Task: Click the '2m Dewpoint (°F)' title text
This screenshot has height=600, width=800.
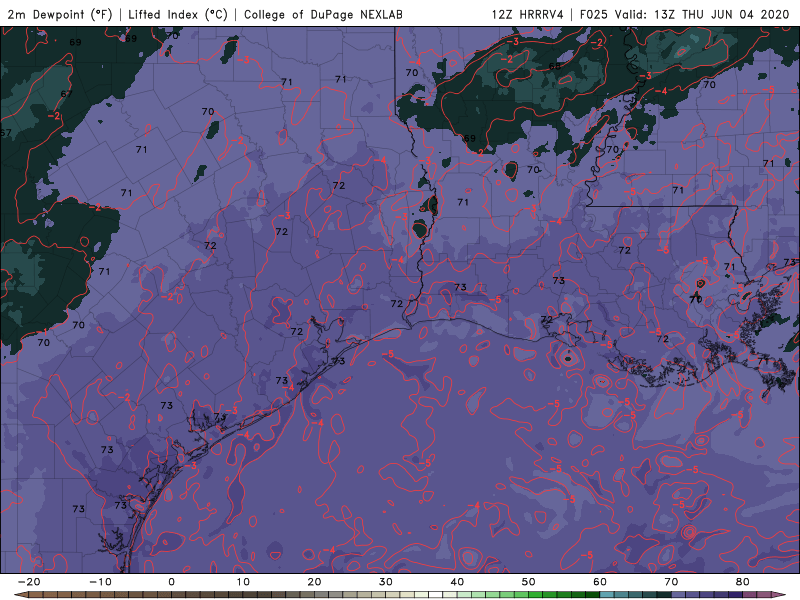Action: click(x=60, y=14)
